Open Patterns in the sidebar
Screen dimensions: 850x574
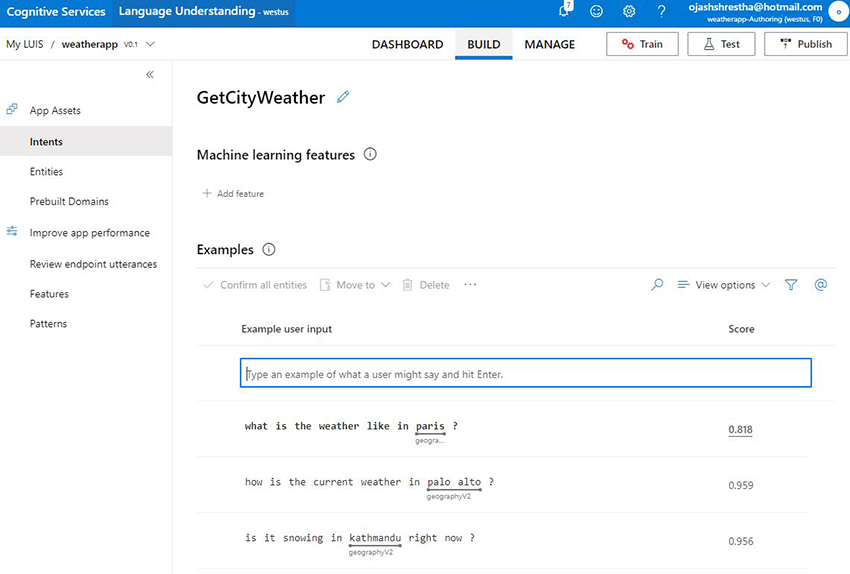click(x=48, y=324)
